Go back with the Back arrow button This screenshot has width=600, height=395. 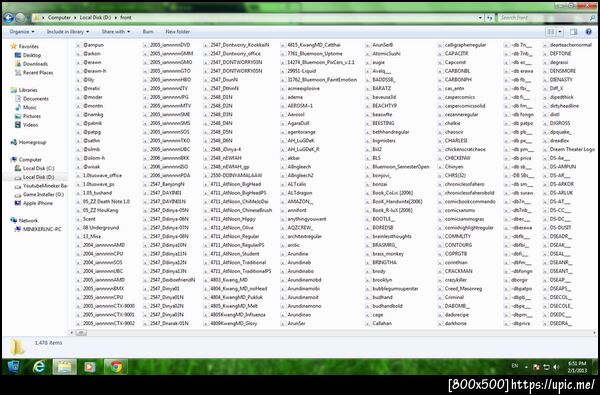[x=8, y=18]
